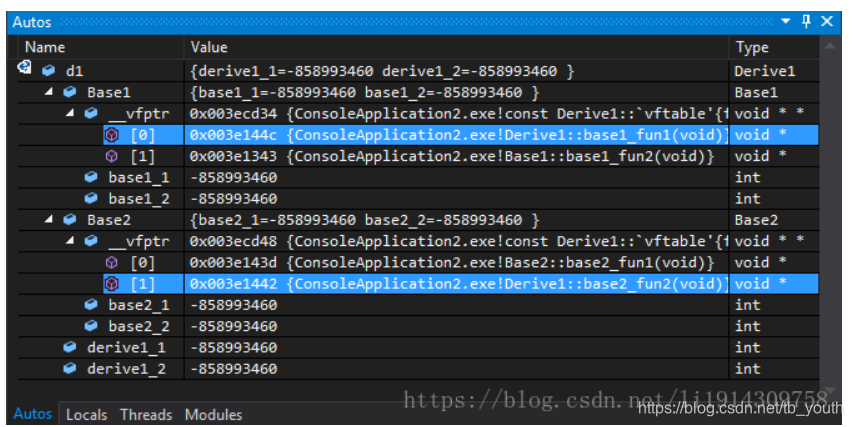Select the derive1_2 row
Image resolution: width=853 pixels, height=427 pixels.
(126, 369)
